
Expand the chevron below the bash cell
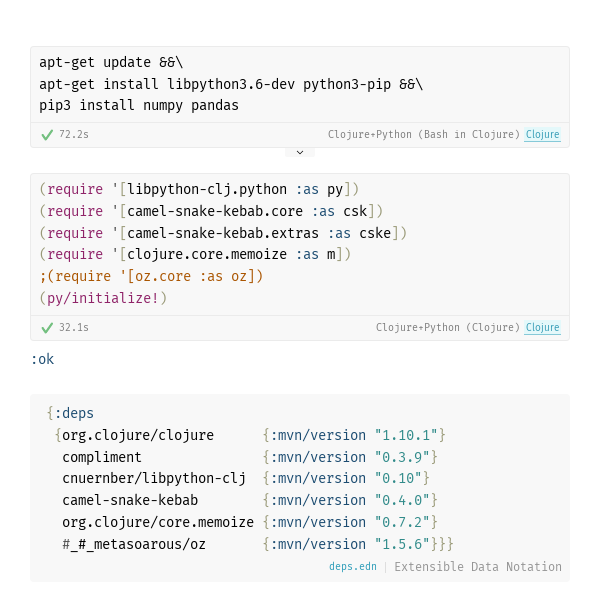pyautogui.click(x=300, y=152)
